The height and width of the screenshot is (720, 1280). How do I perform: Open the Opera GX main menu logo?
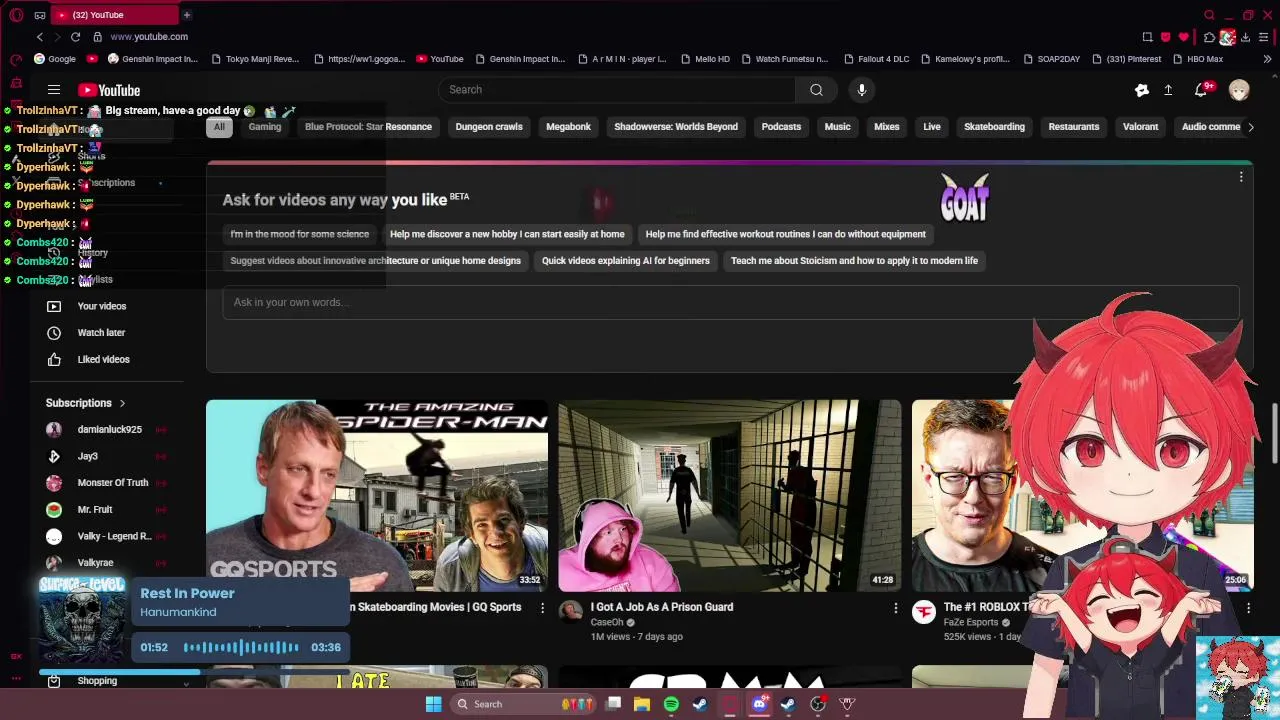pos(16,15)
